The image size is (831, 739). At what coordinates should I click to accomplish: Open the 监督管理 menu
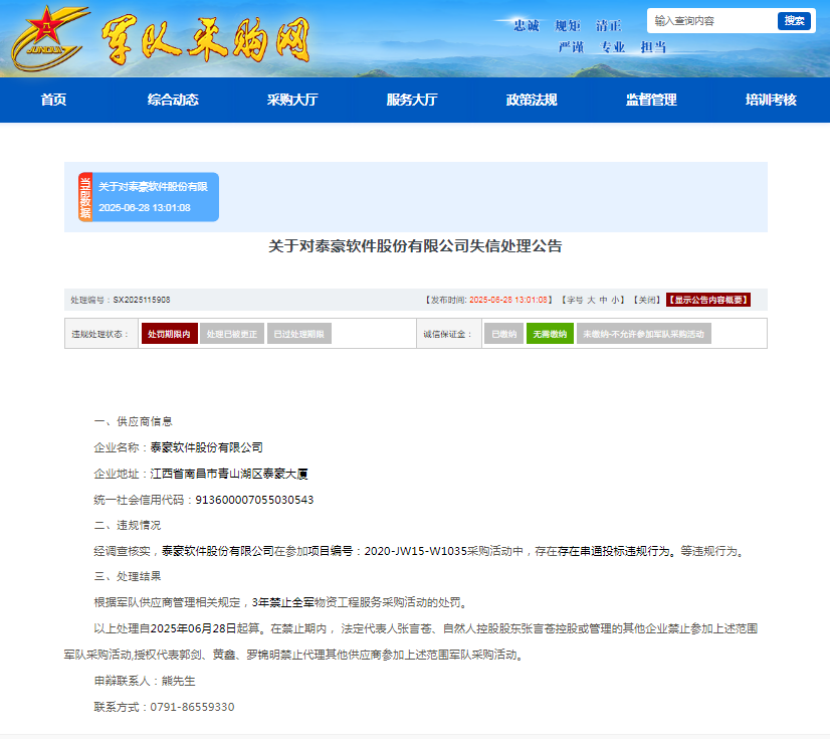click(651, 100)
